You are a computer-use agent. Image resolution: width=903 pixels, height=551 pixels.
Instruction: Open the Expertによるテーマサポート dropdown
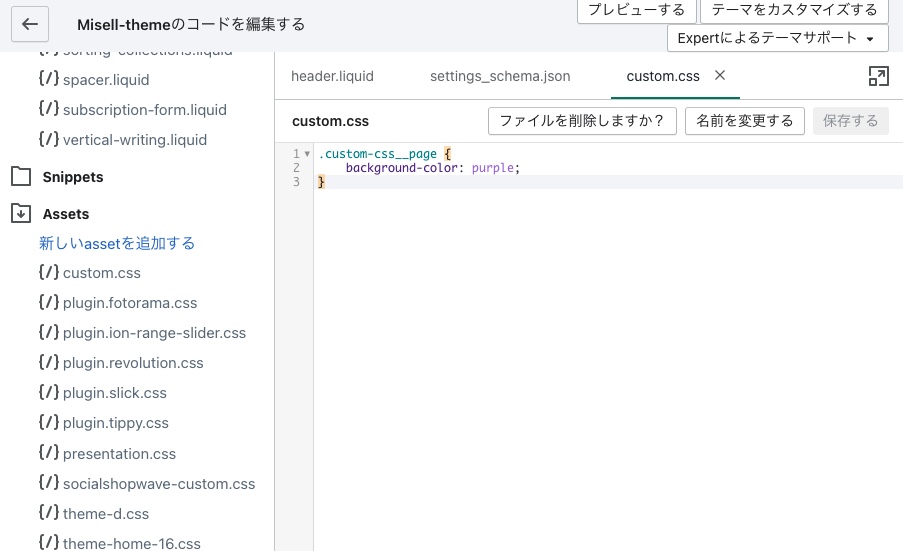click(x=777, y=38)
